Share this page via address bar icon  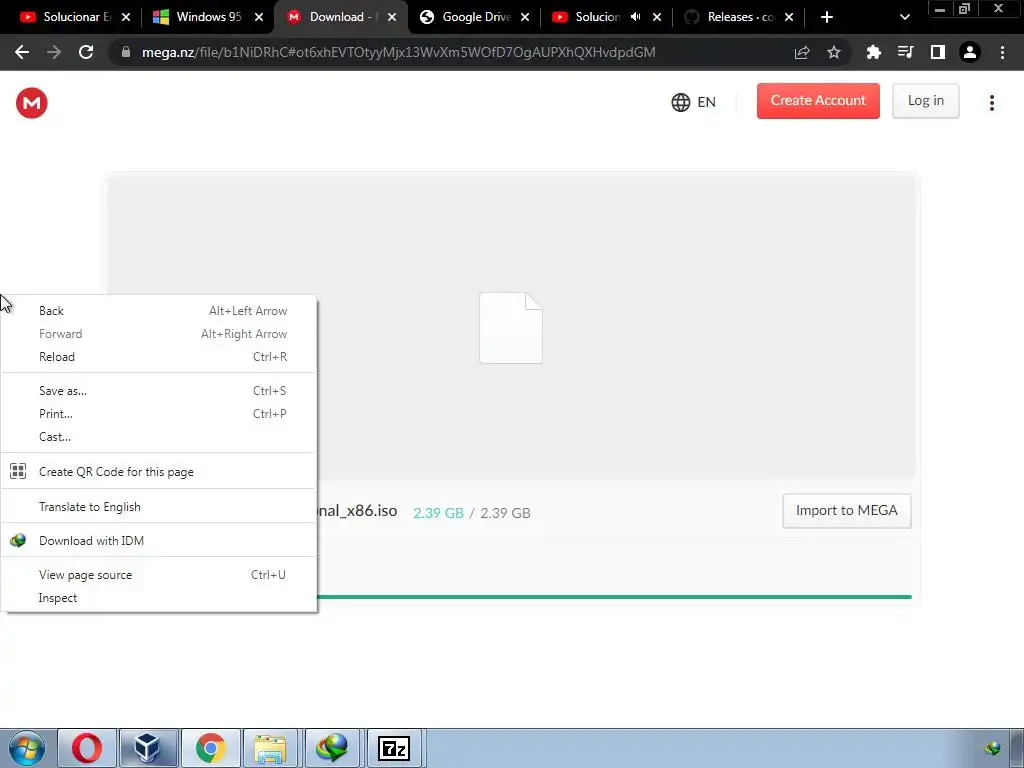(x=802, y=52)
